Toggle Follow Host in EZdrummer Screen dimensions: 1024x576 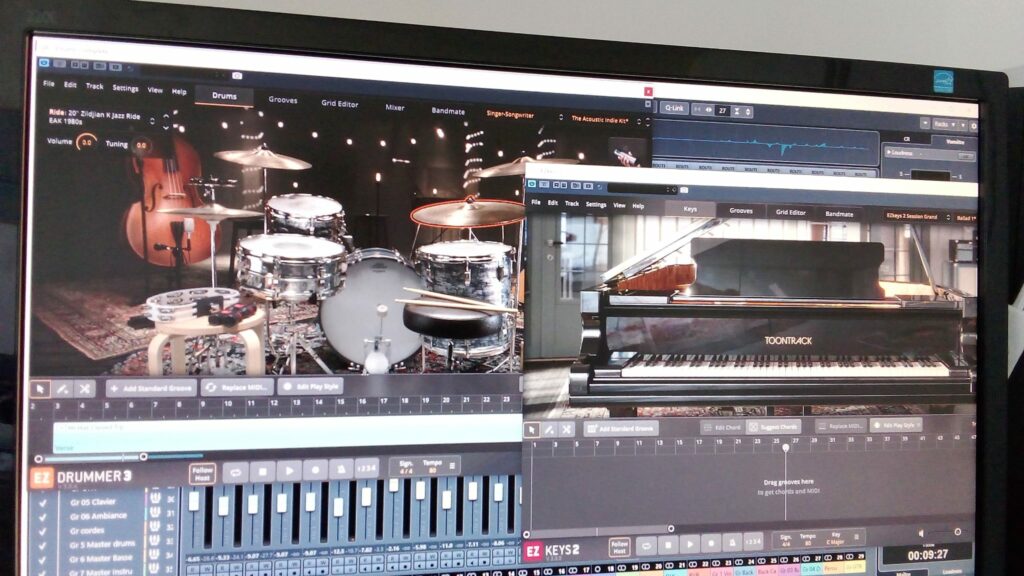pos(202,473)
